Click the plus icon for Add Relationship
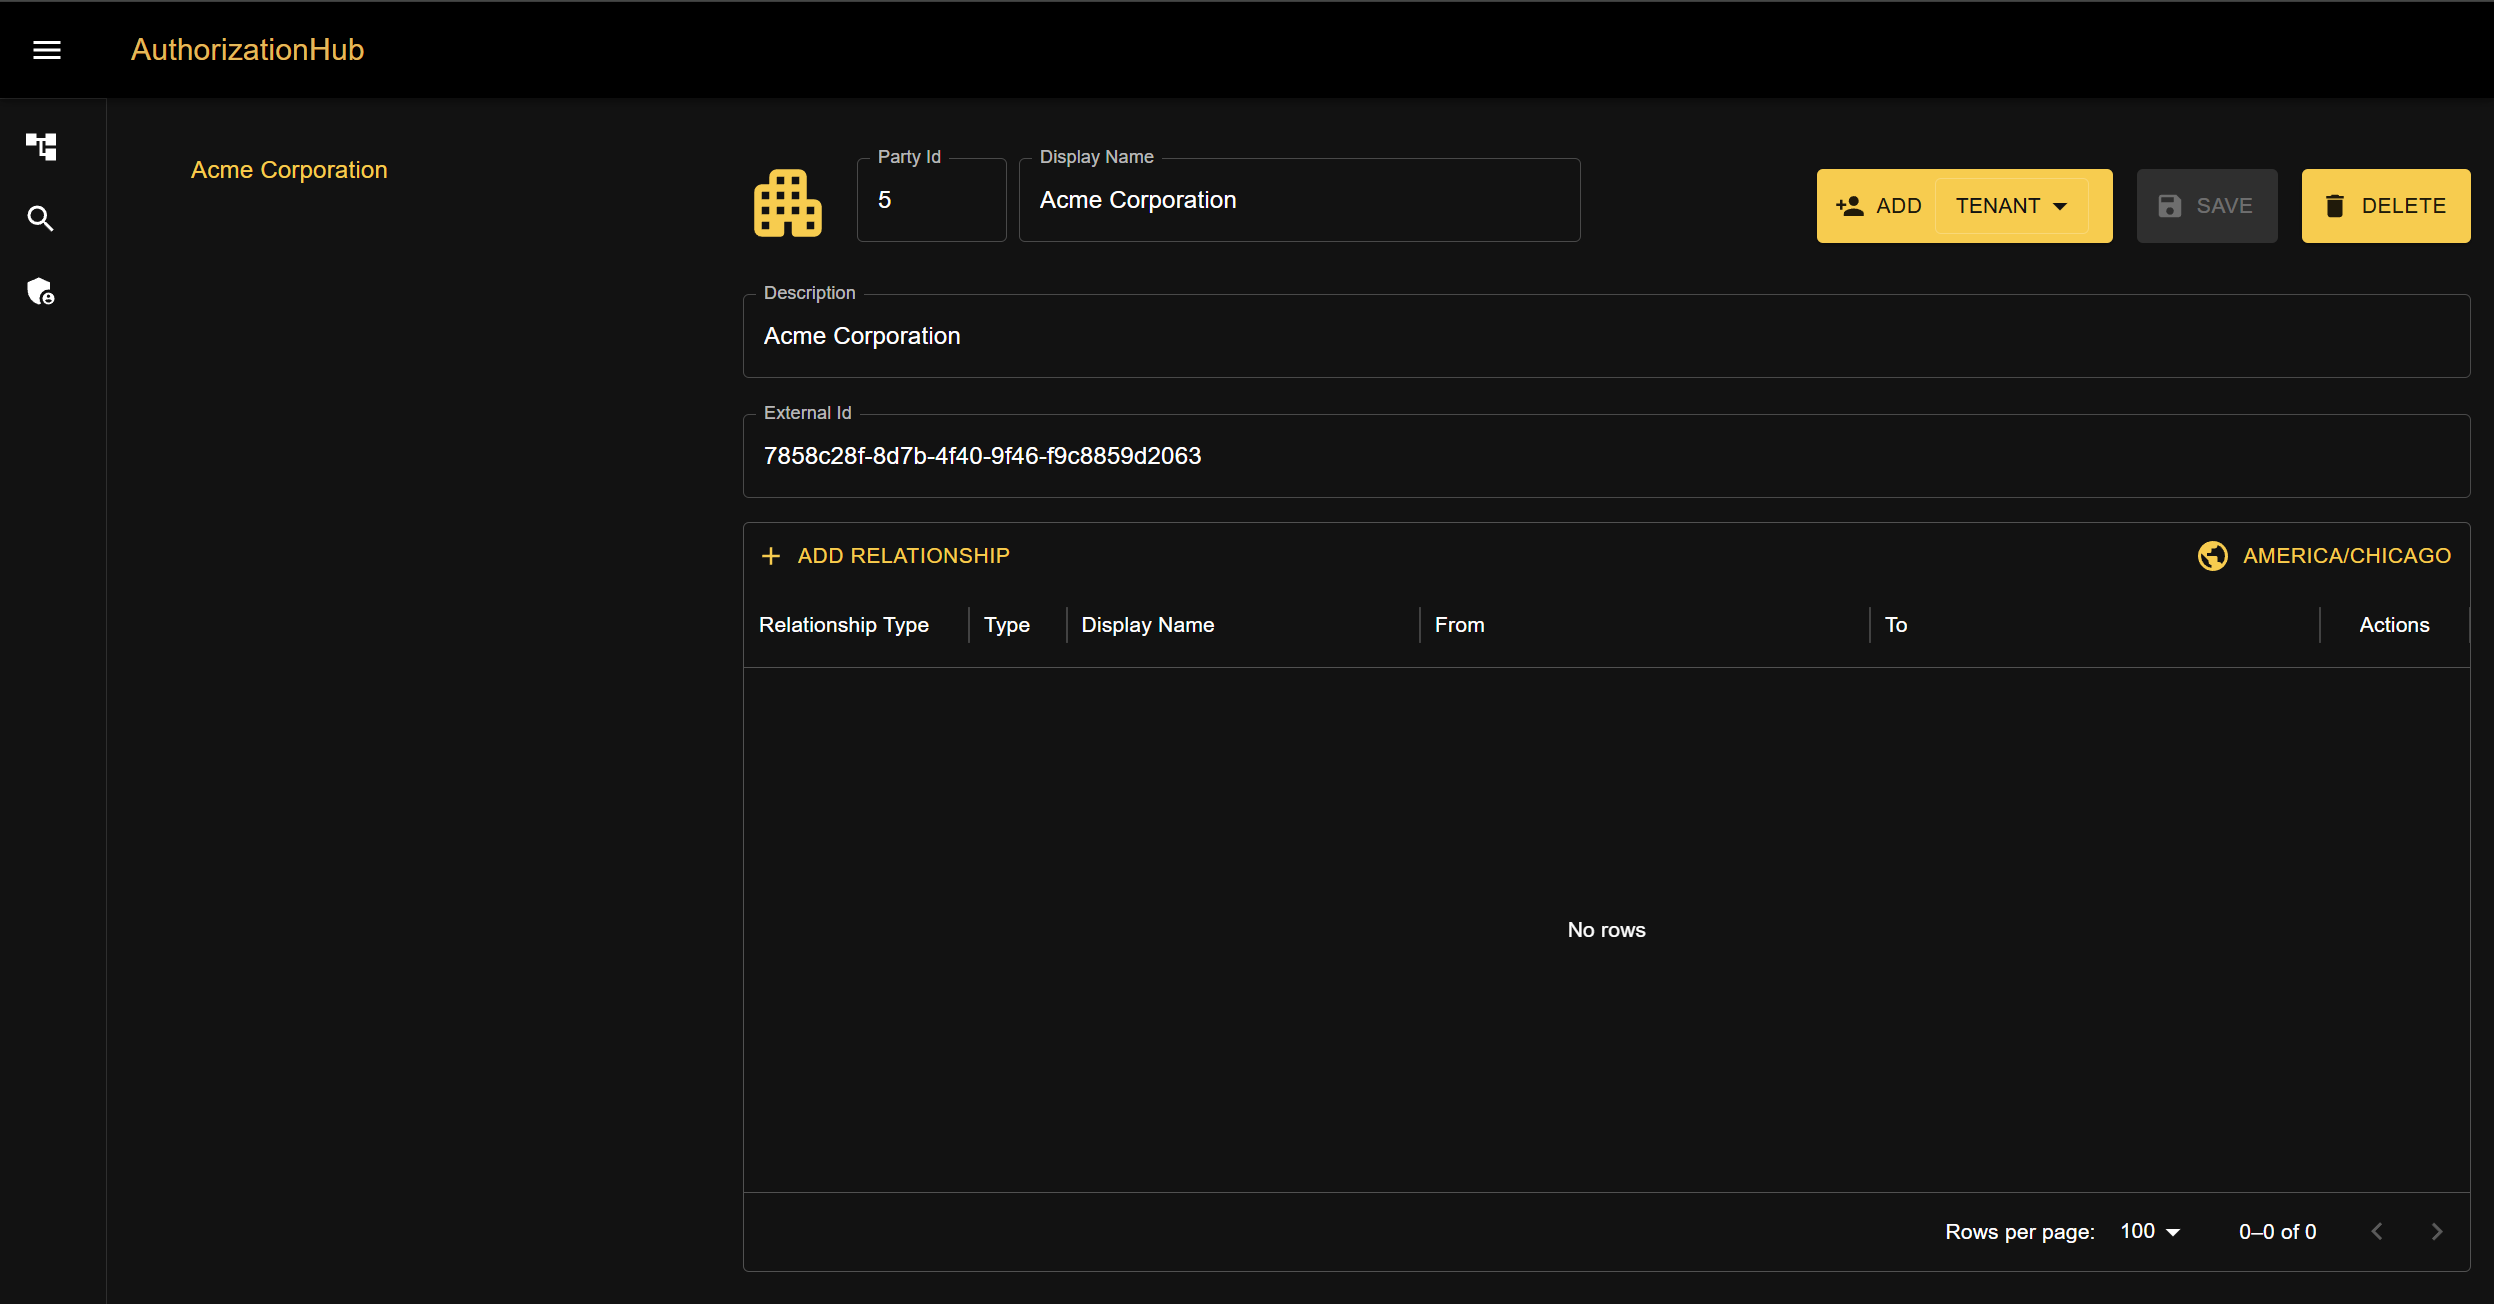This screenshot has height=1304, width=2494. 771,556
